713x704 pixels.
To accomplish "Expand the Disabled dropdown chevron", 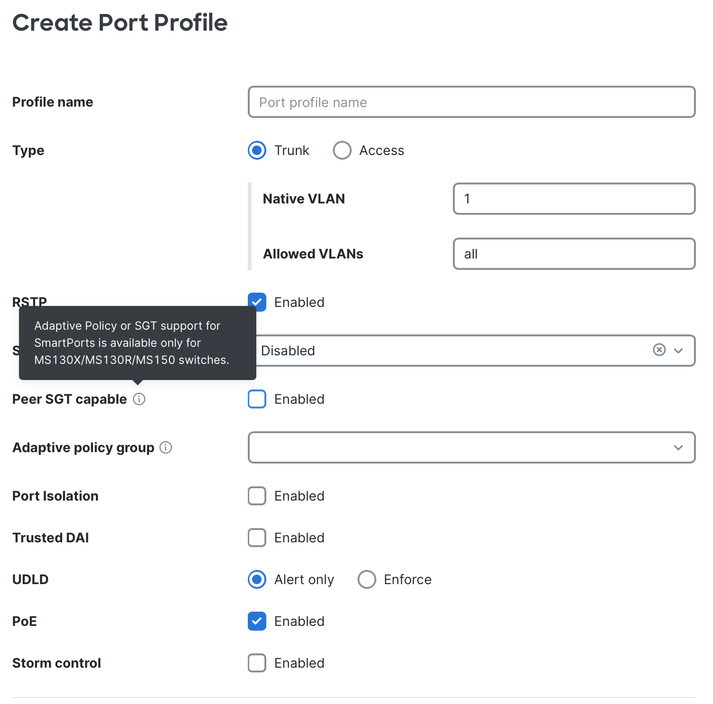I will coord(678,351).
